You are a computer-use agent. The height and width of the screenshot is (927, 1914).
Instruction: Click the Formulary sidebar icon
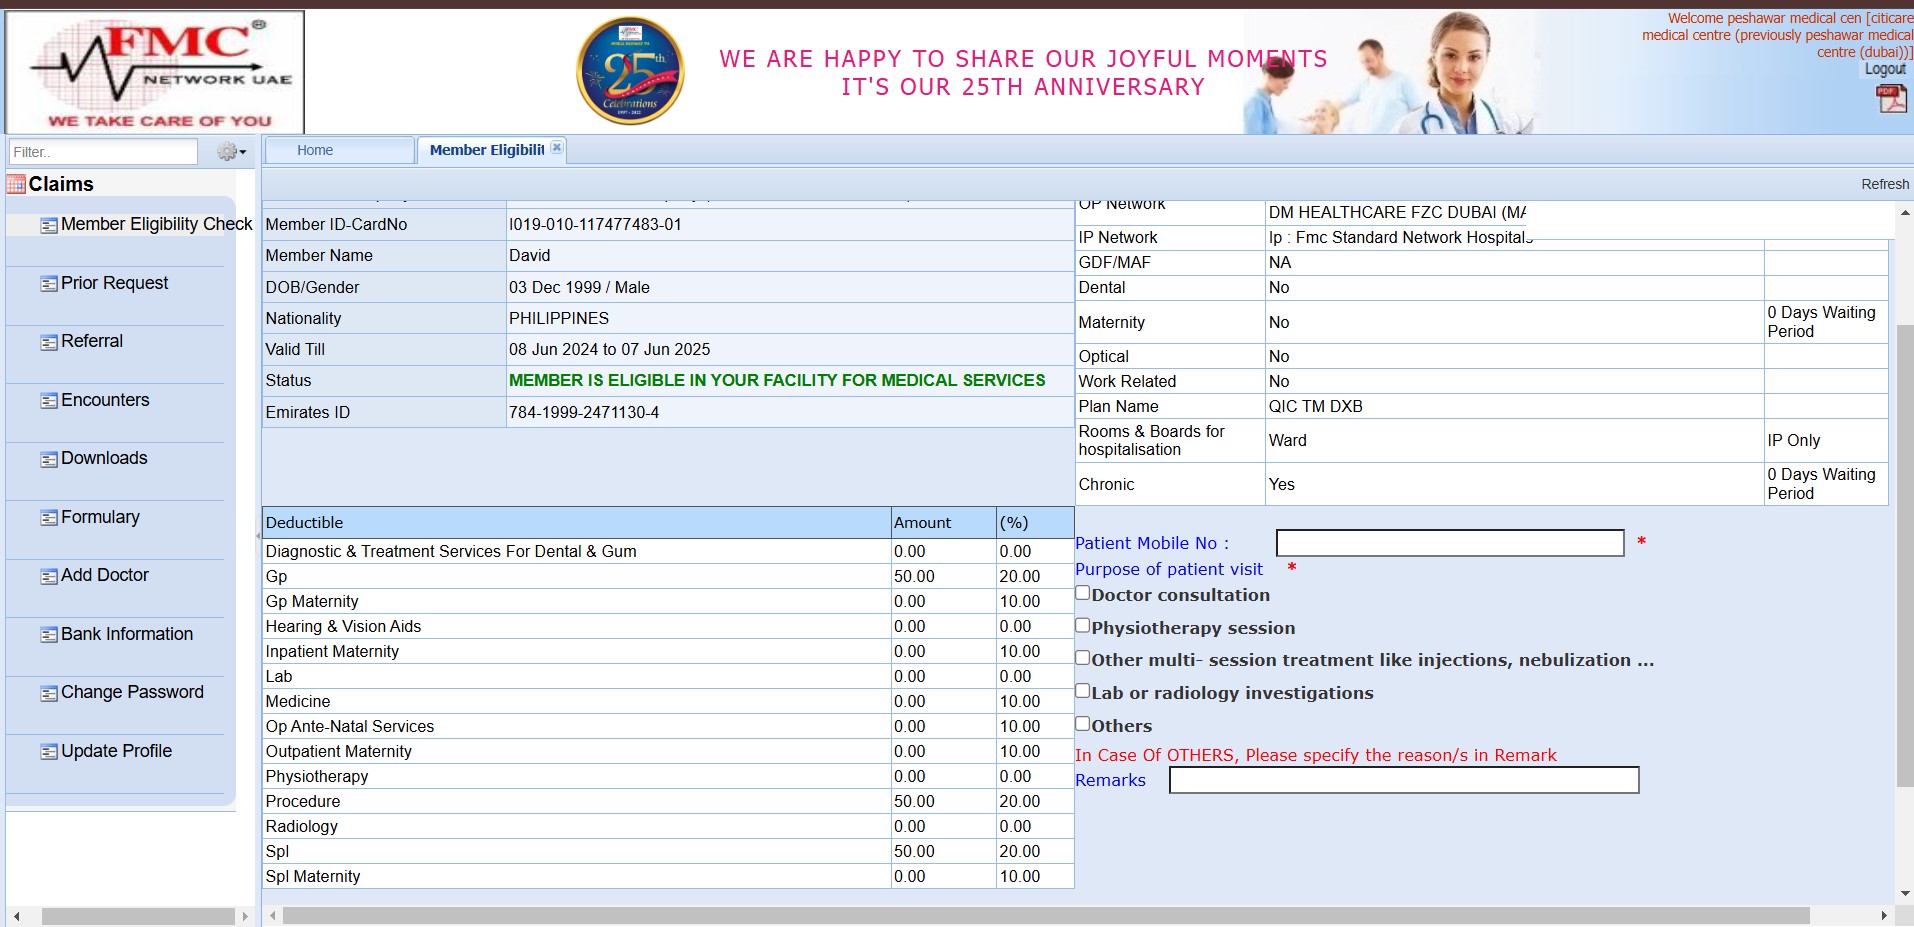click(48, 518)
